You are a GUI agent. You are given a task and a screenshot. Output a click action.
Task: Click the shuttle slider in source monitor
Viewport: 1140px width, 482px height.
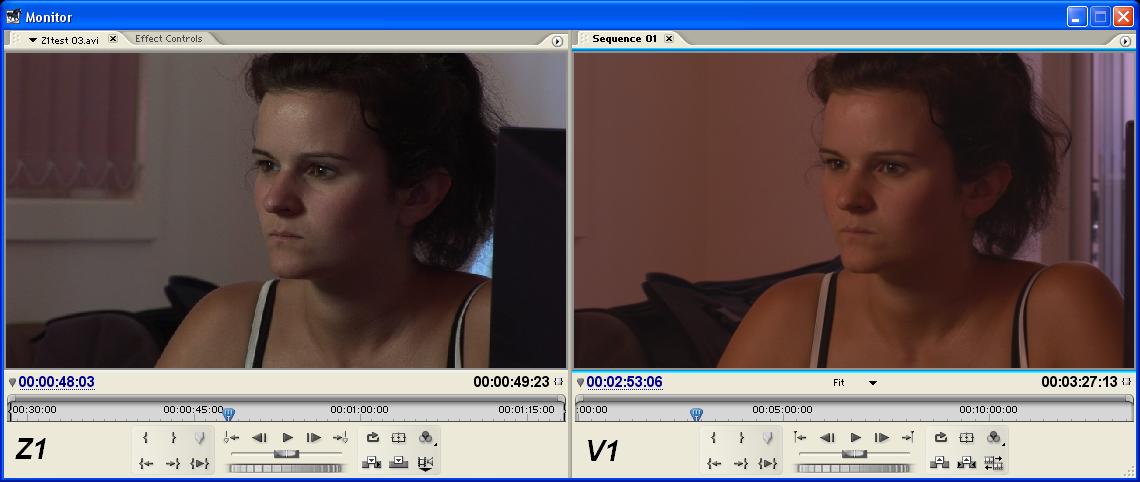(x=286, y=454)
